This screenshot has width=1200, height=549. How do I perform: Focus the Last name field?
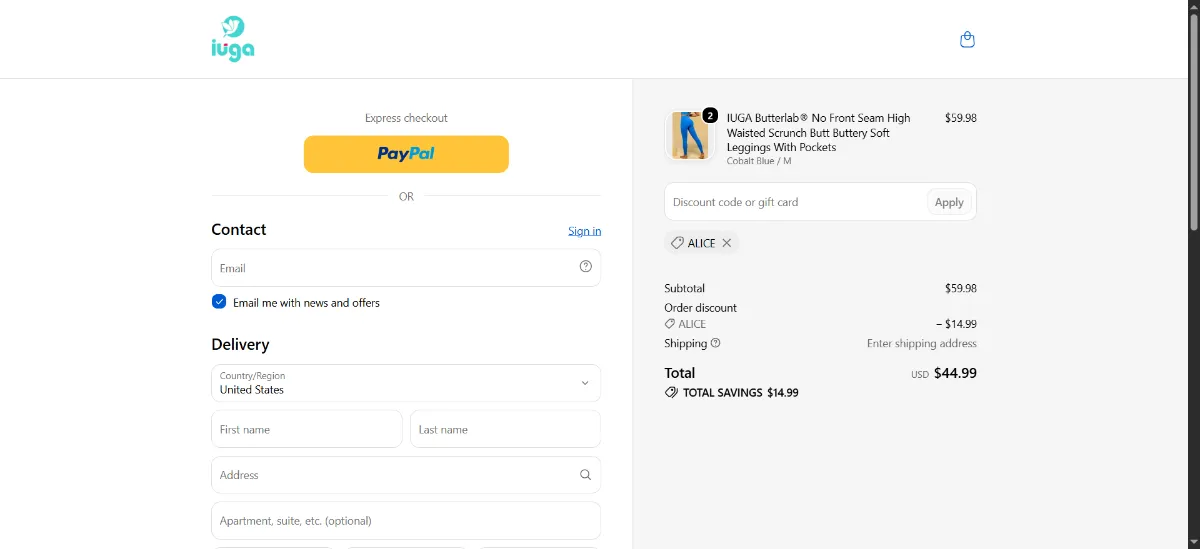pyautogui.click(x=505, y=429)
